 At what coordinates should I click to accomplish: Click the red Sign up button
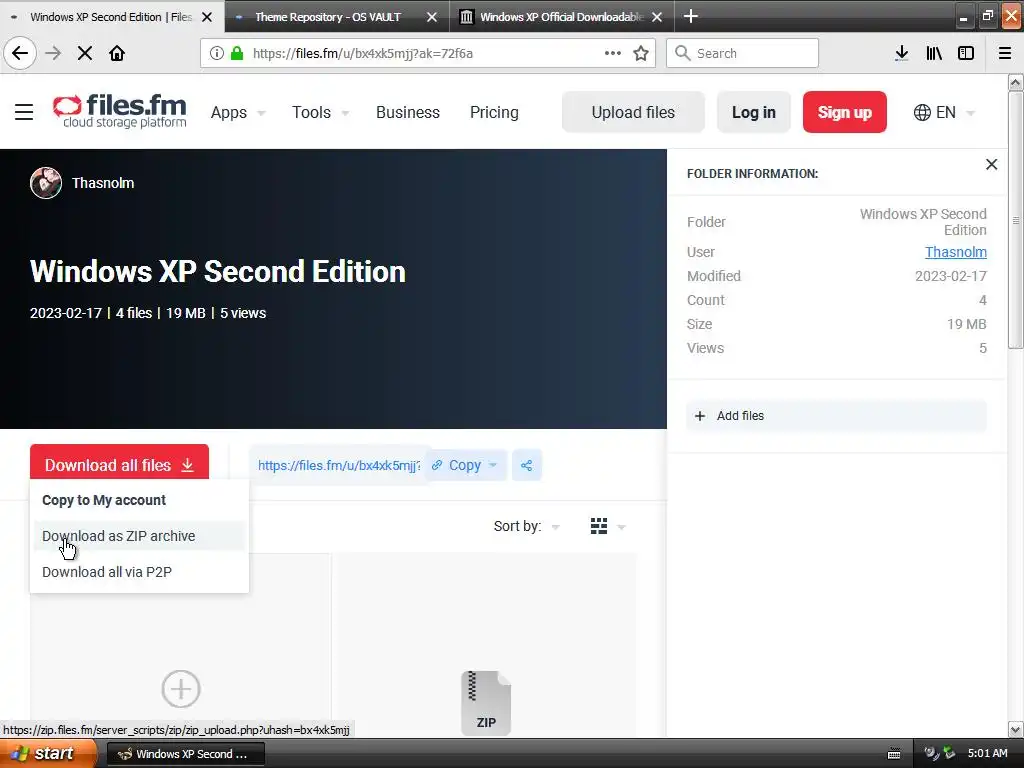[844, 112]
